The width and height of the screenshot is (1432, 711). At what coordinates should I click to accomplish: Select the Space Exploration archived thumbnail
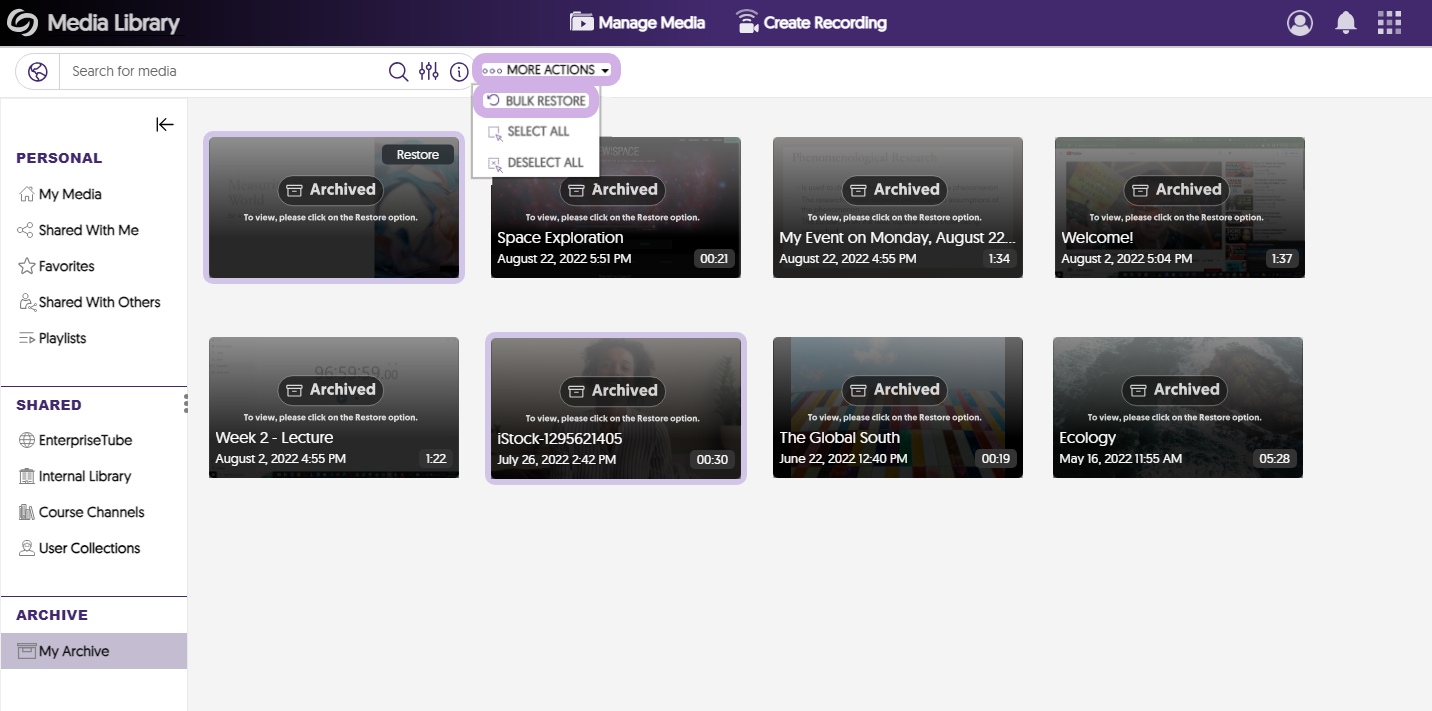[x=615, y=208]
